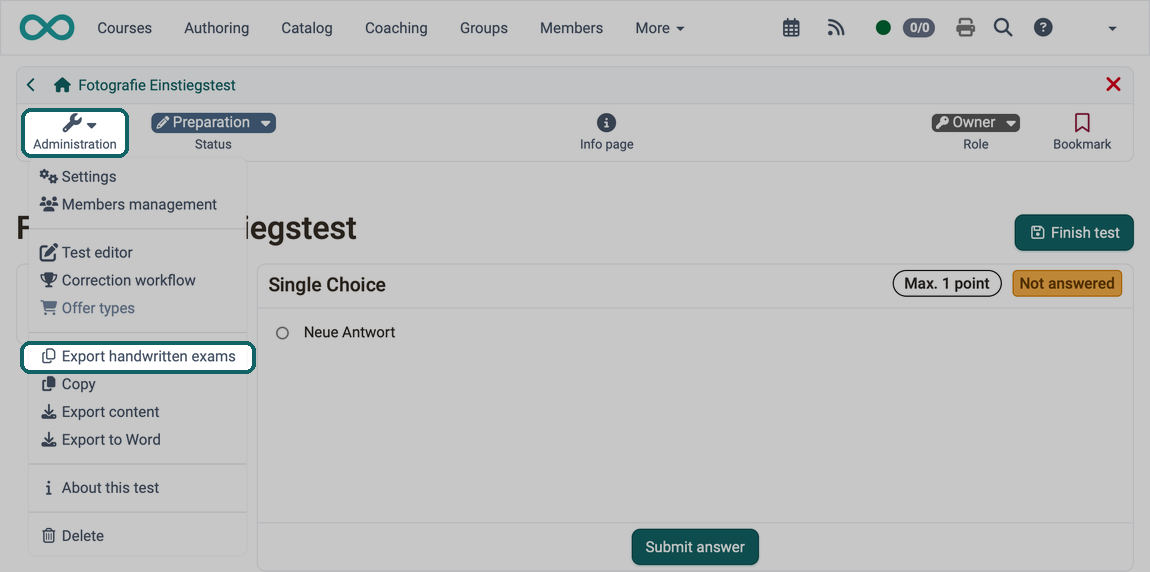This screenshot has height=572, width=1150.
Task: Bookmark this test with the Bookmark icon
Action: pyautogui.click(x=1082, y=122)
